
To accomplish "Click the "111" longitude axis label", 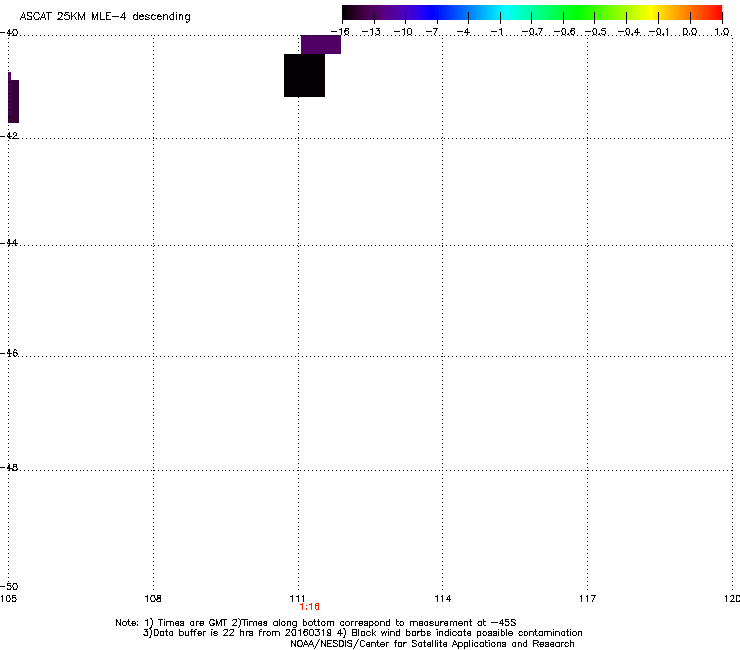I will pos(297,599).
